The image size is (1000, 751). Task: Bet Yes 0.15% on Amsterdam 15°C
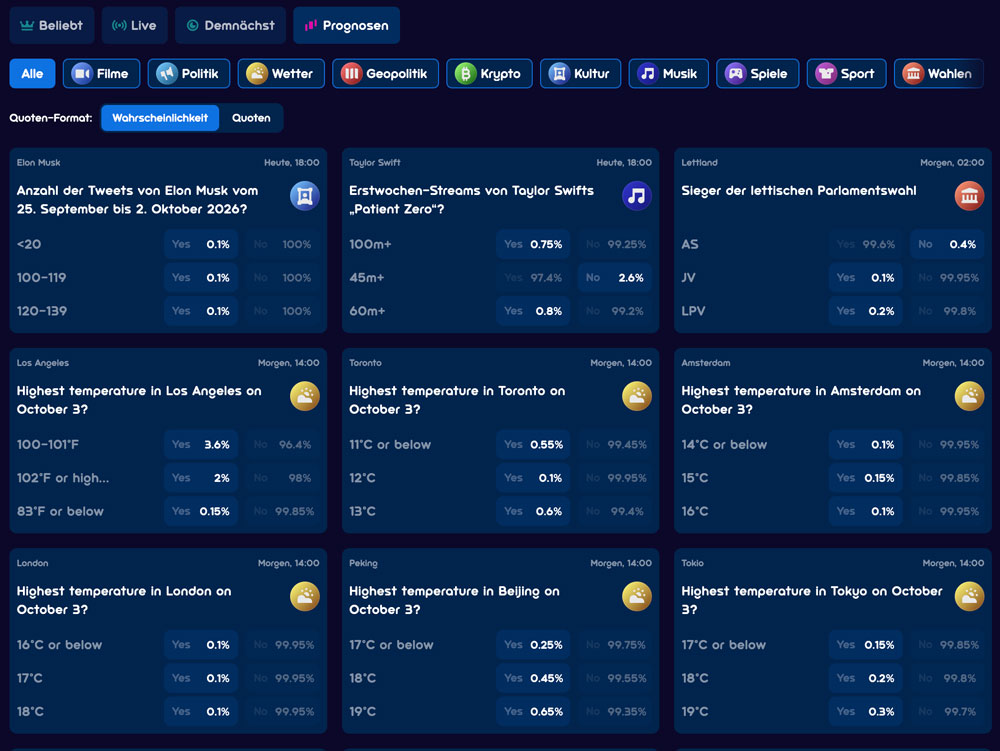point(865,478)
